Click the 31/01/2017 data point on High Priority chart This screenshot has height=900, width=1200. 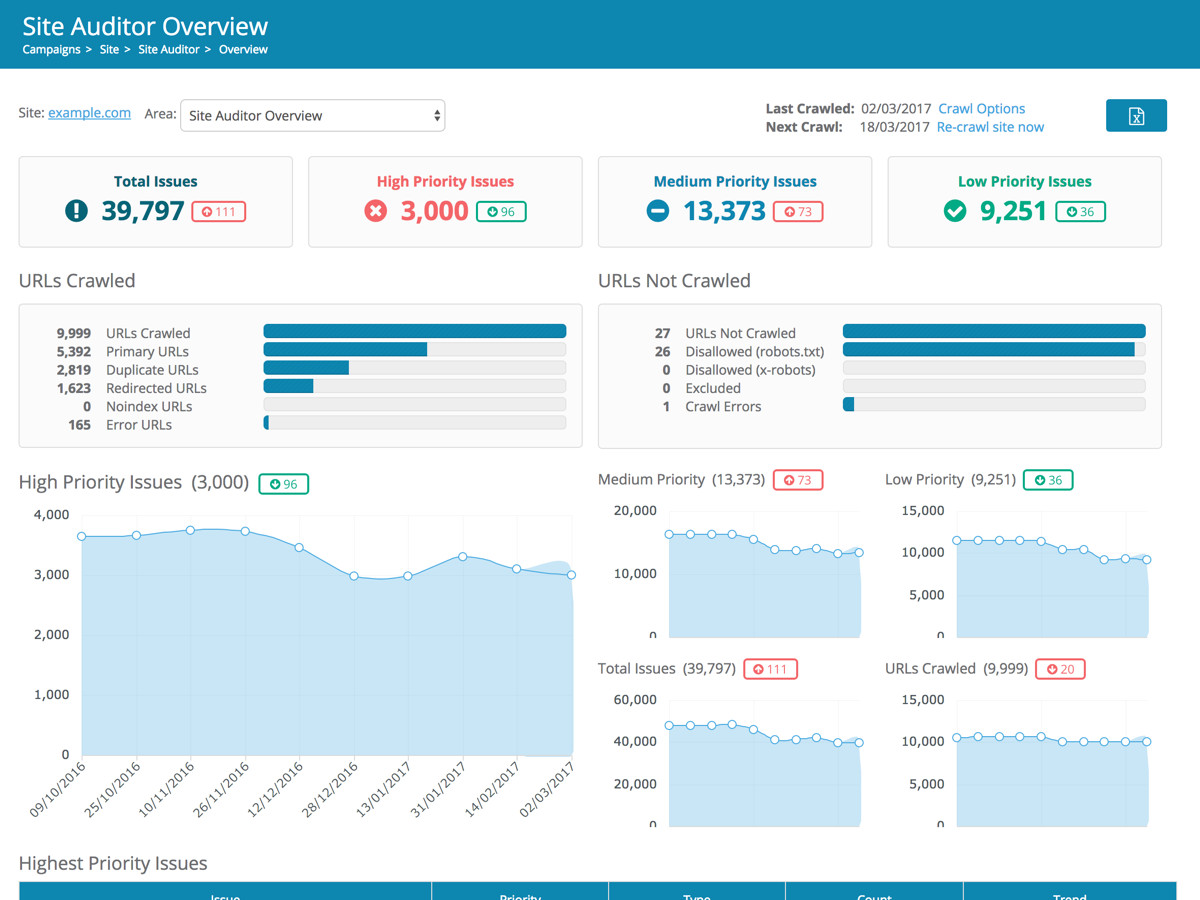[x=462, y=556]
